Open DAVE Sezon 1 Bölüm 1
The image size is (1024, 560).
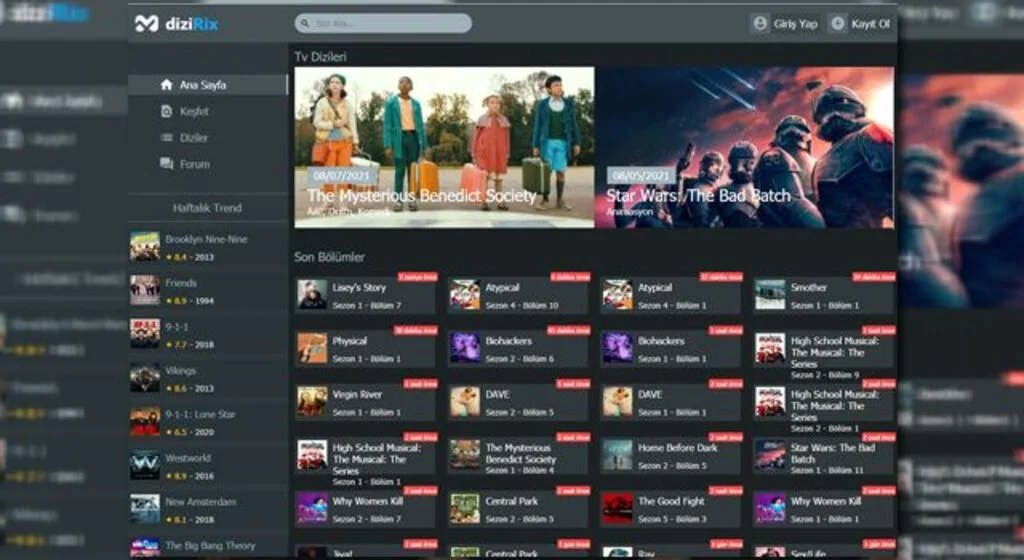click(671, 402)
